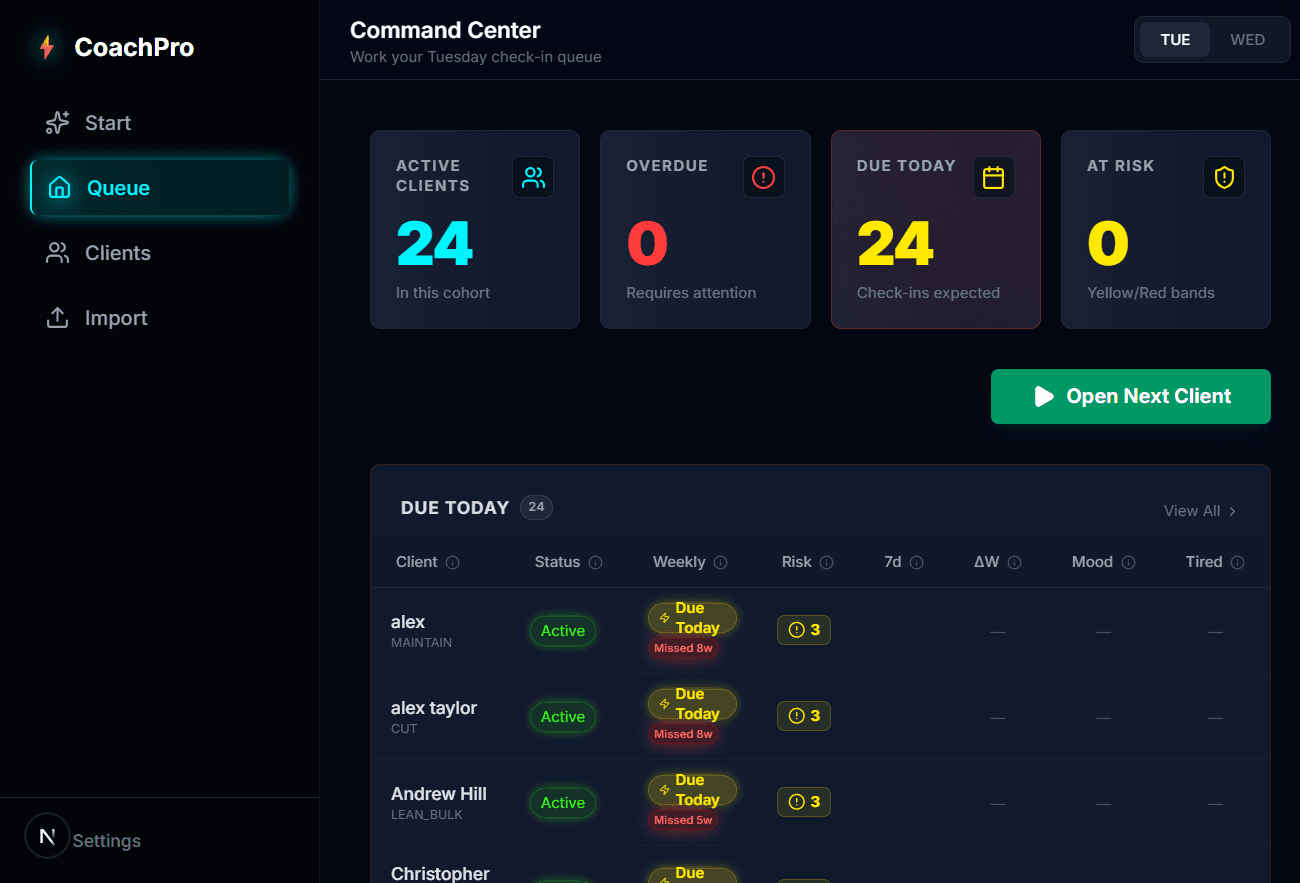Click the Risk column header label
1300x883 pixels.
(796, 562)
